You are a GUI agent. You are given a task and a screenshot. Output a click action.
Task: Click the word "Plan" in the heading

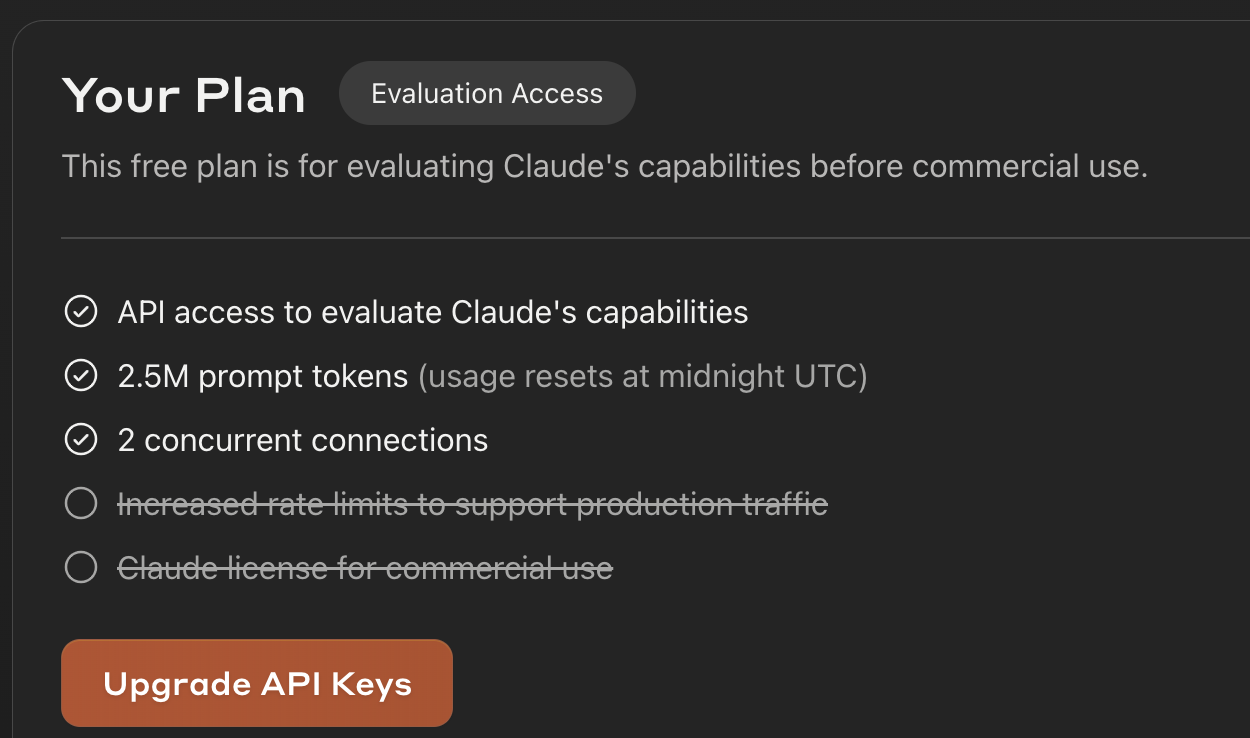pyautogui.click(x=250, y=96)
